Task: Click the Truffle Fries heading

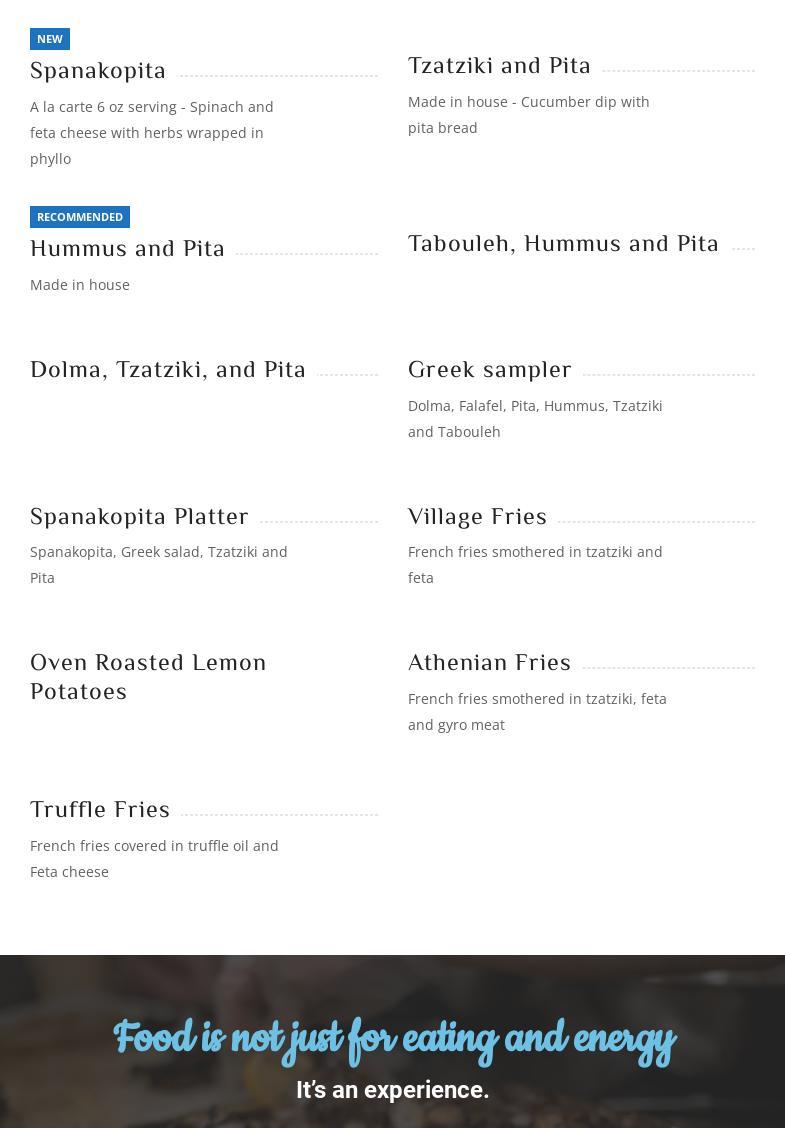Action: (100, 810)
